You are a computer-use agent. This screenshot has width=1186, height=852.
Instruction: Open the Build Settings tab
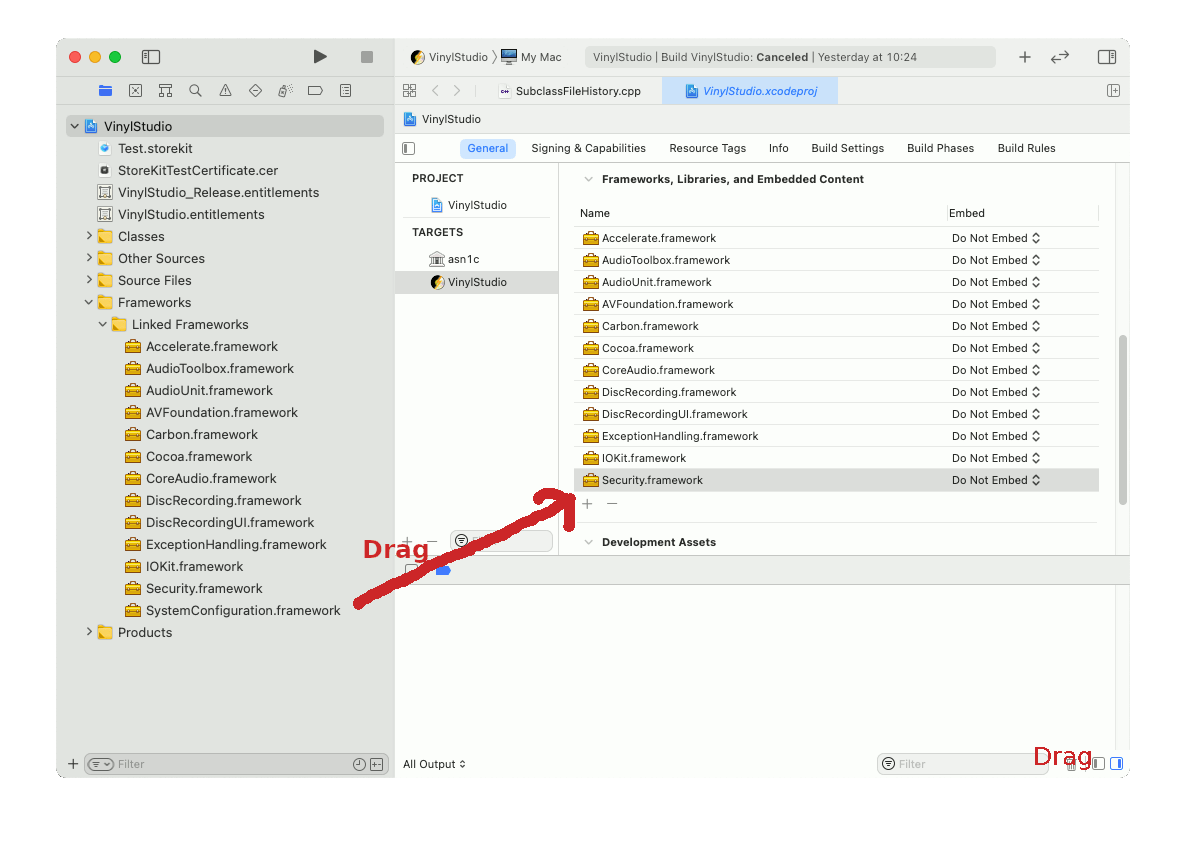point(847,148)
